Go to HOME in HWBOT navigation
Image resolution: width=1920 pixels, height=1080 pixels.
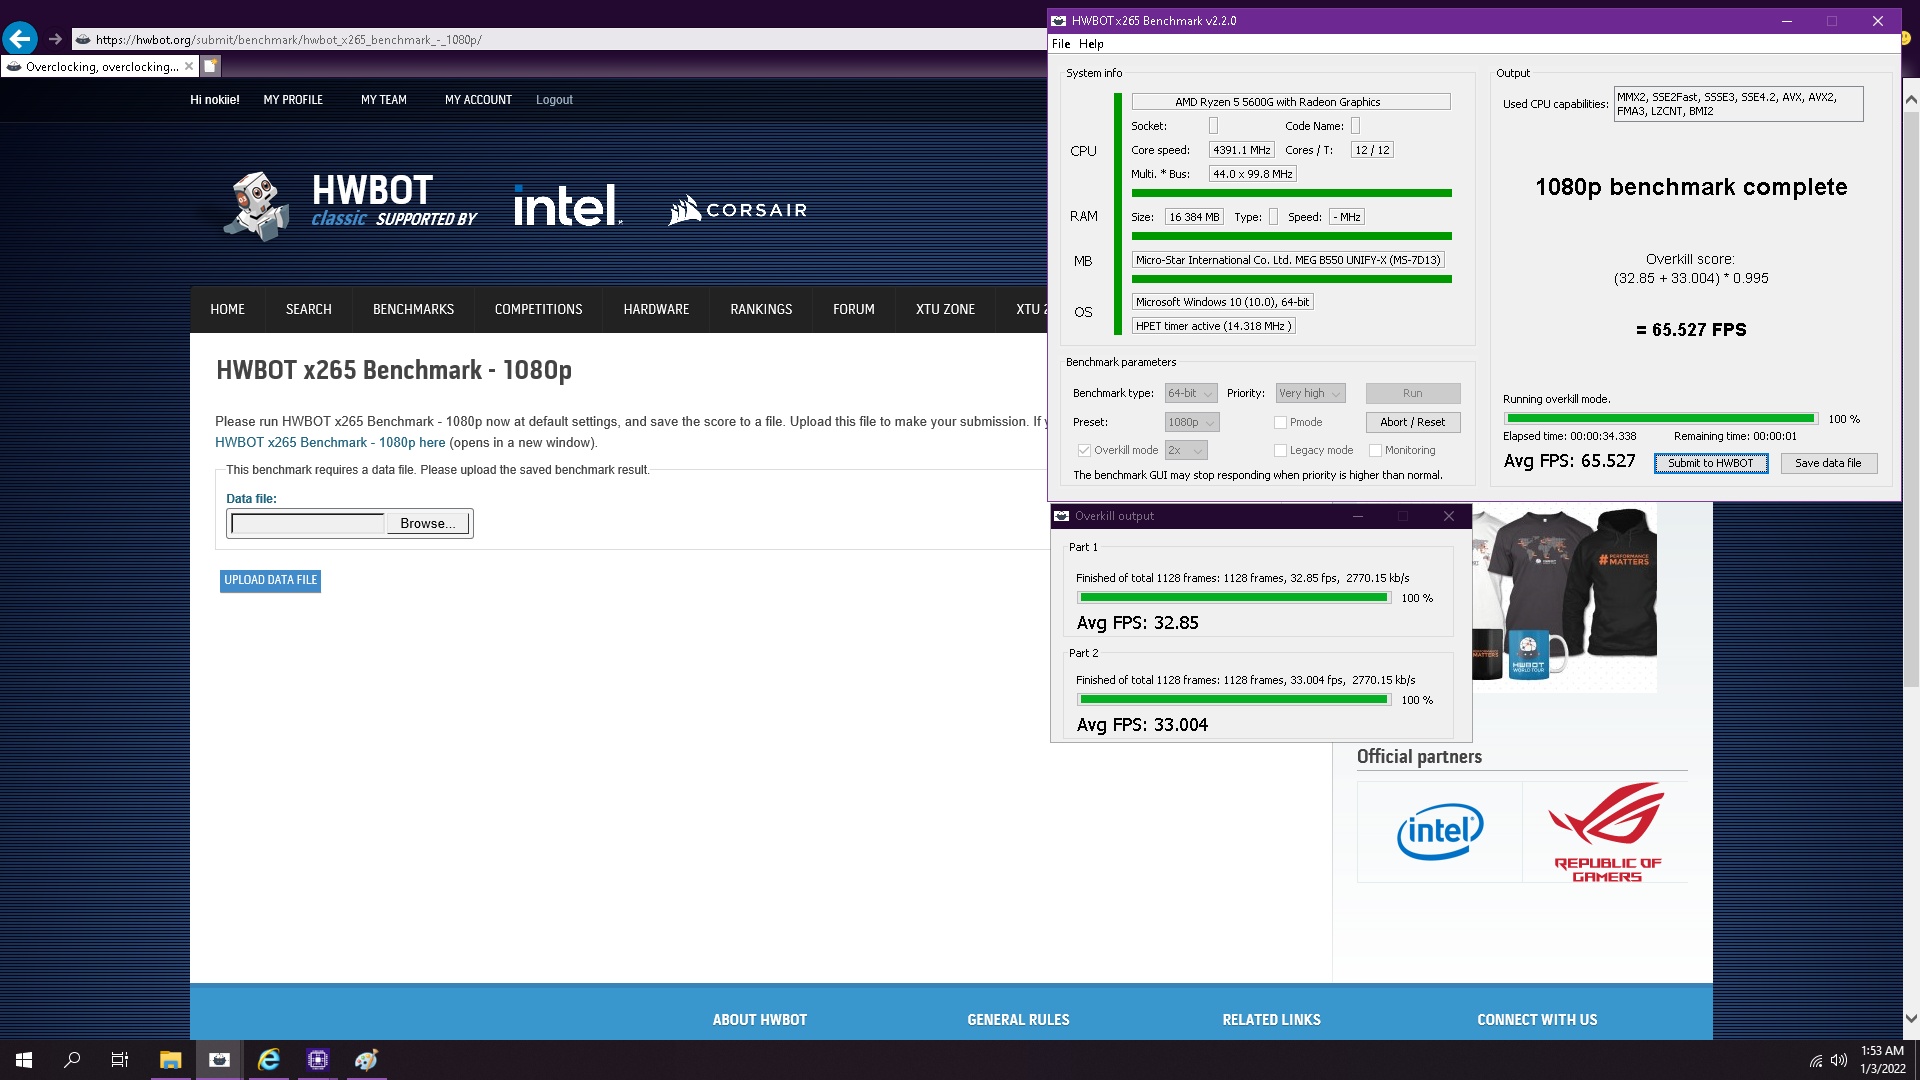tap(227, 309)
